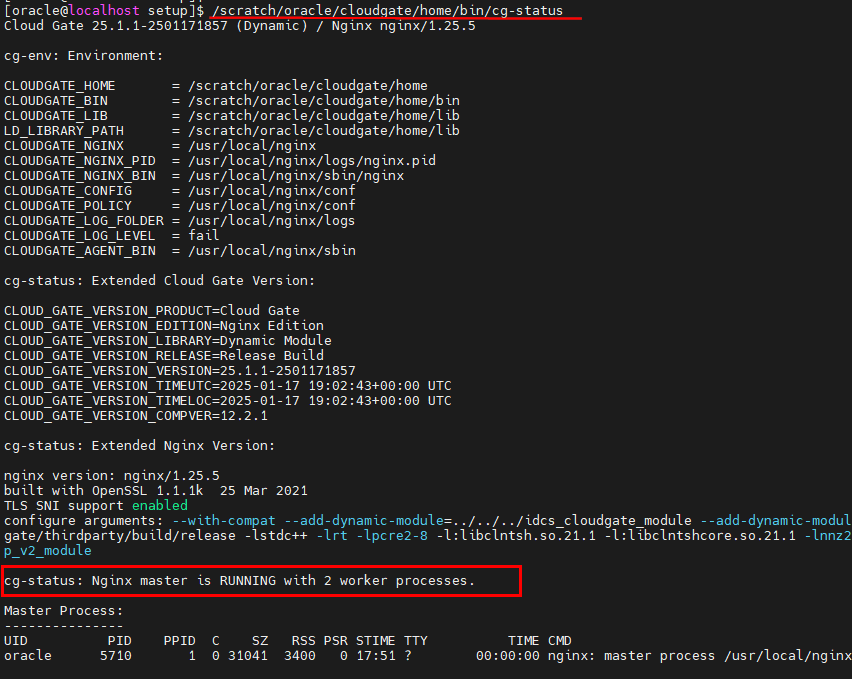Select the '--with-compat' configure argument
Viewport: 852px width, 679px height.
pyautogui.click(x=224, y=520)
